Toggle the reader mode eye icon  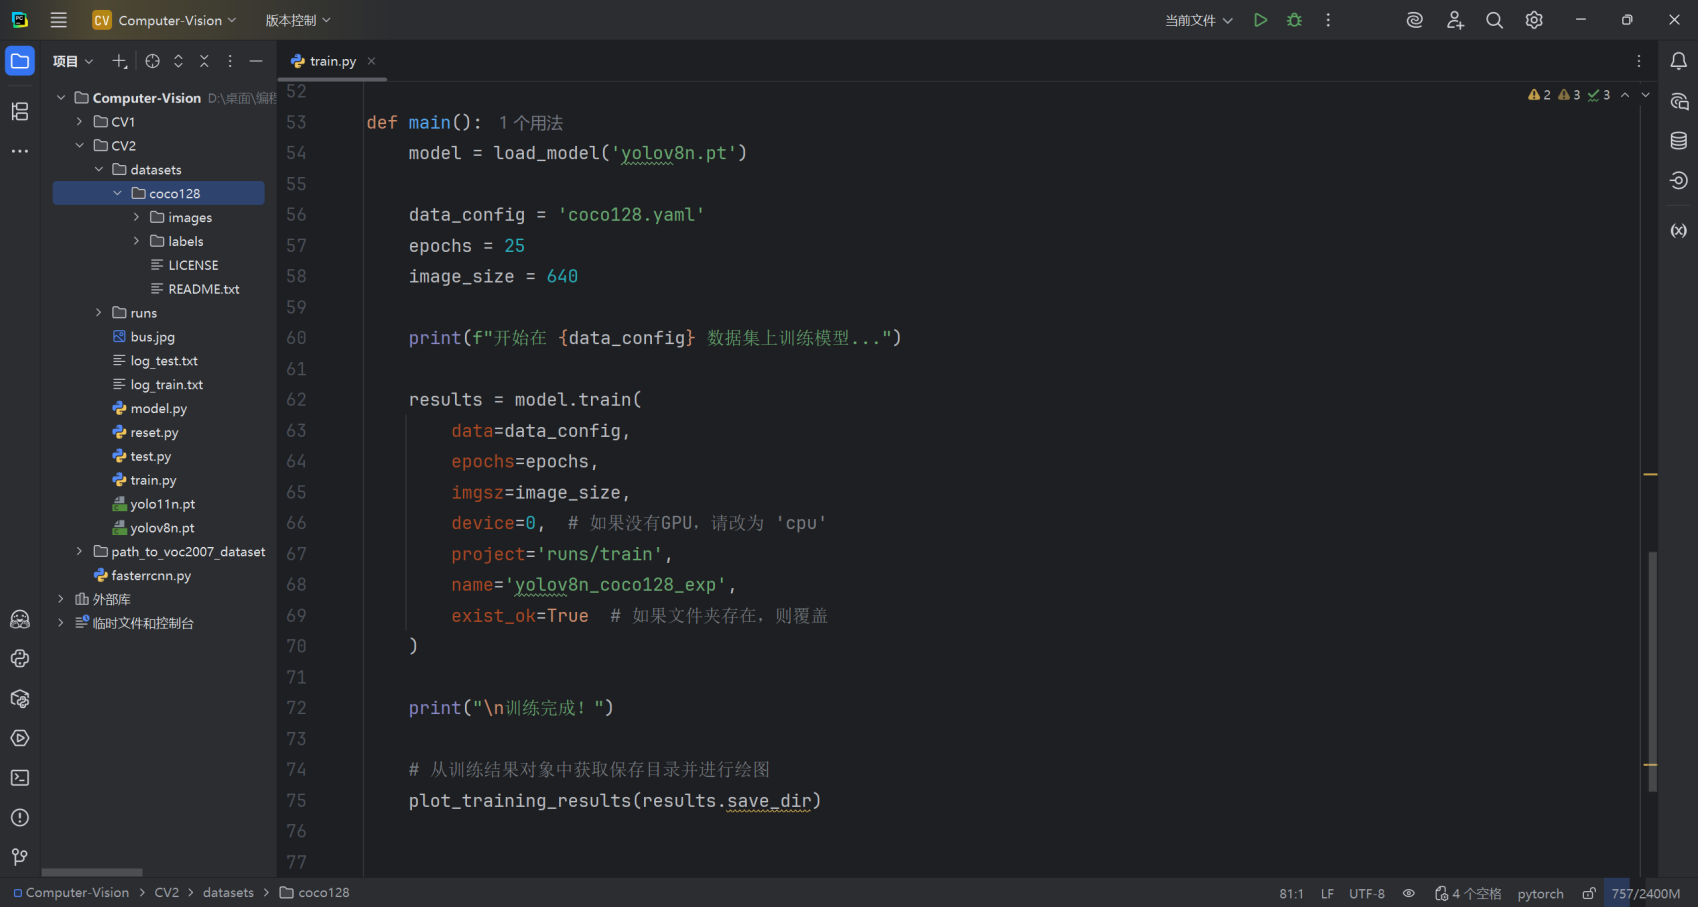pos(1408,893)
